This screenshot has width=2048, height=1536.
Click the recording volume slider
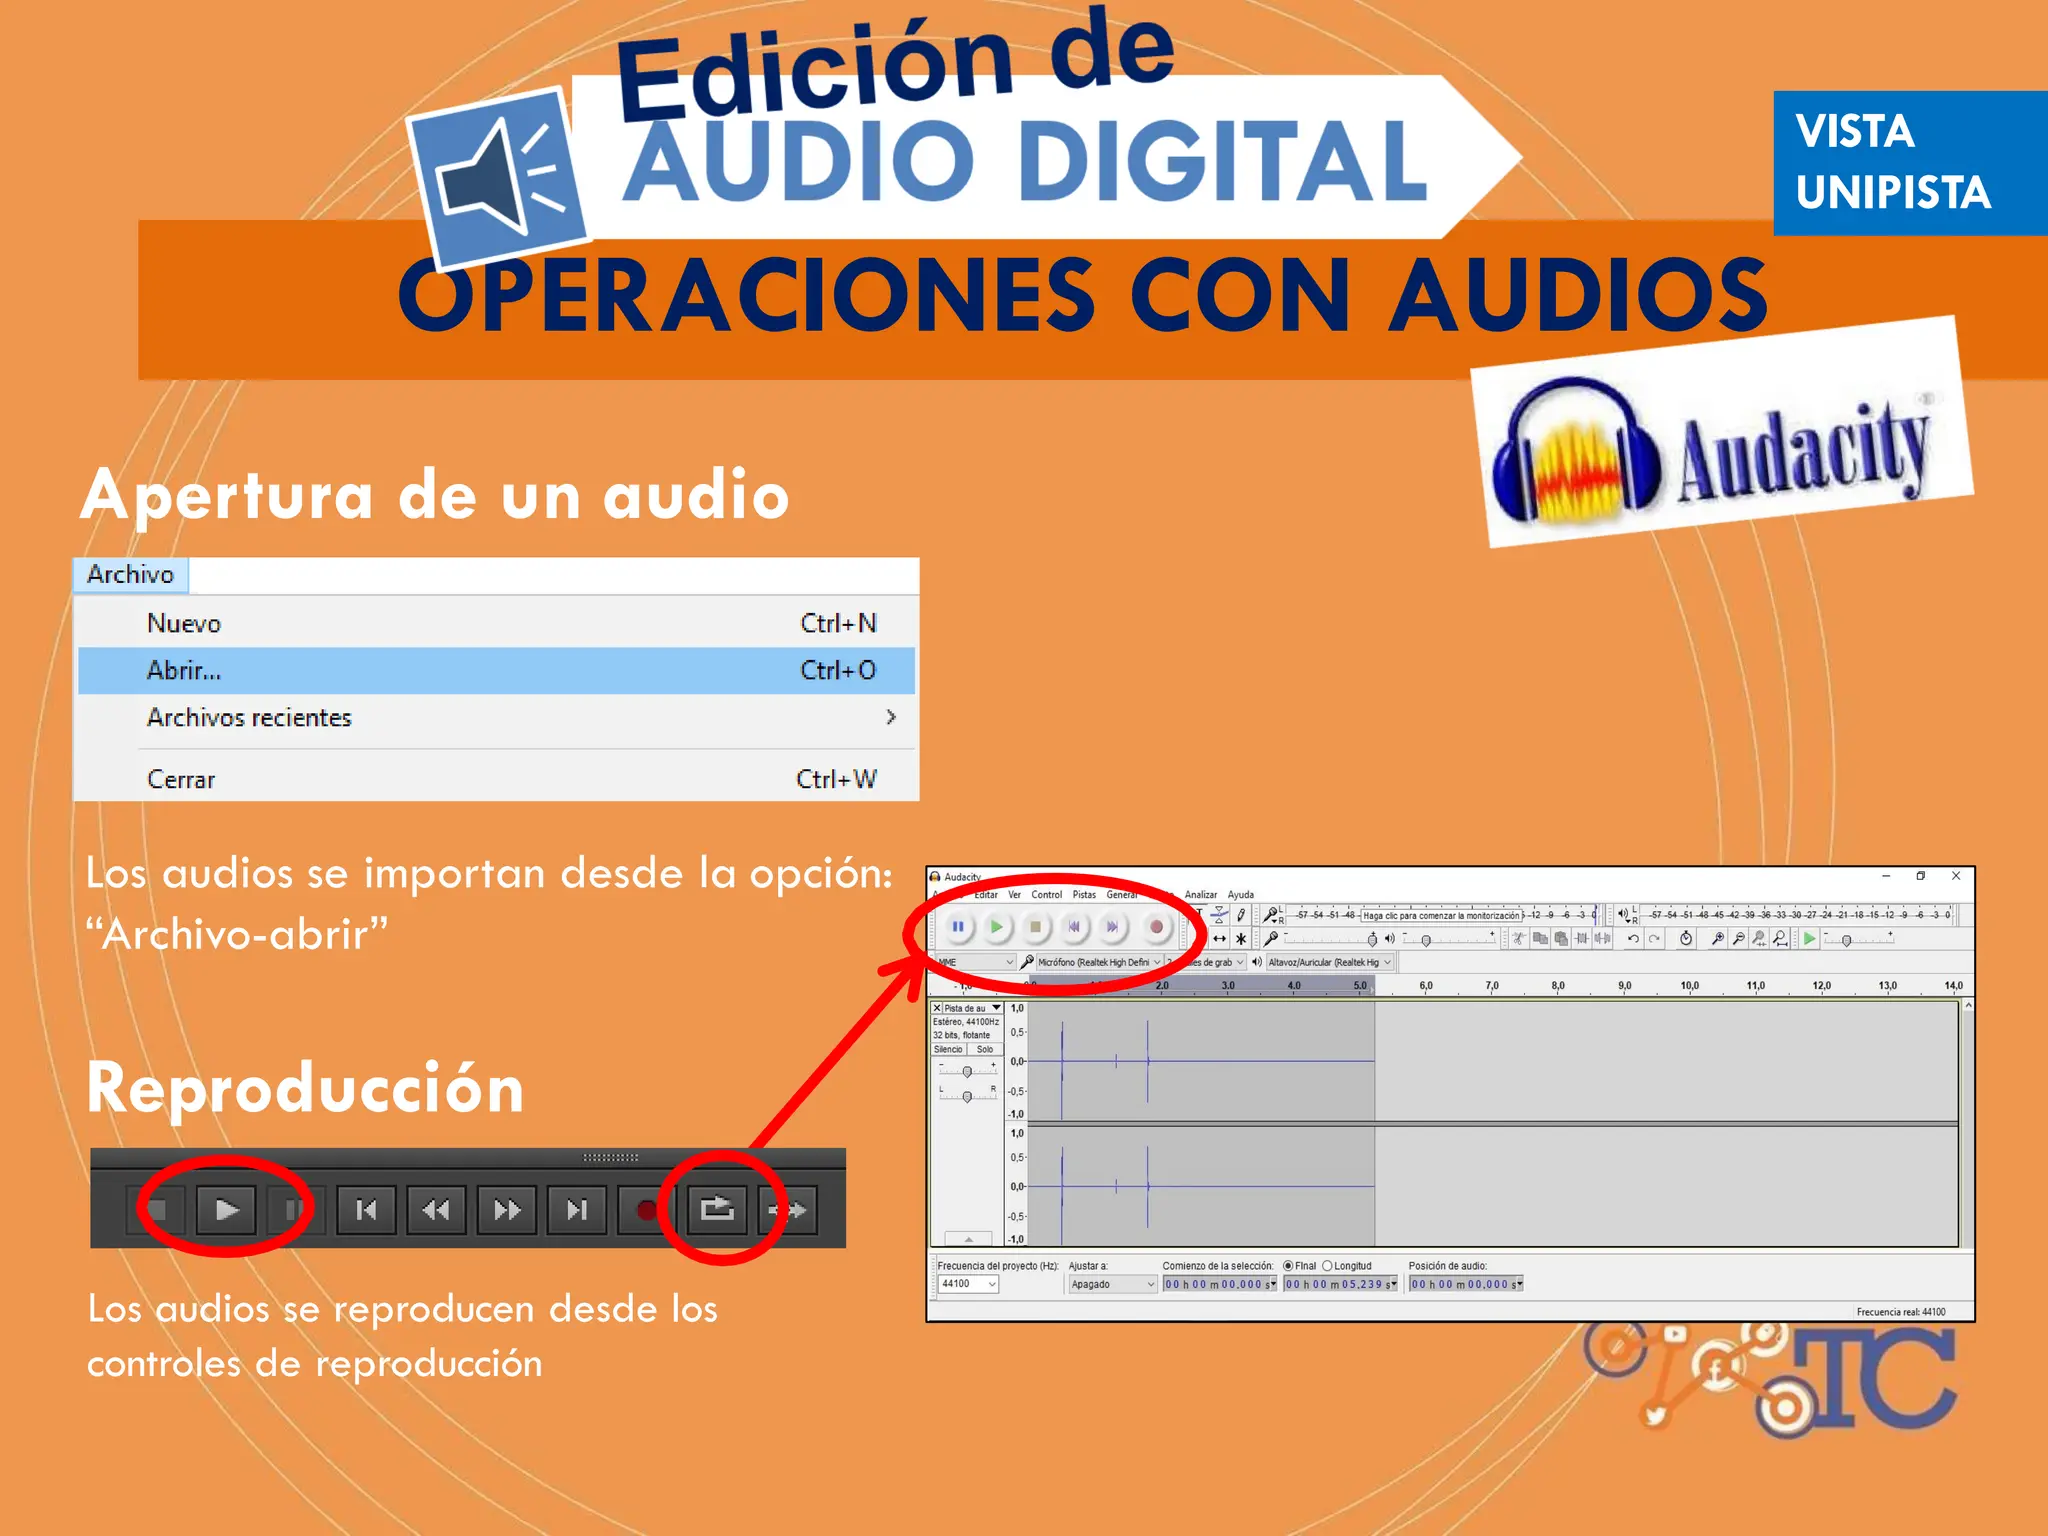point(1331,938)
